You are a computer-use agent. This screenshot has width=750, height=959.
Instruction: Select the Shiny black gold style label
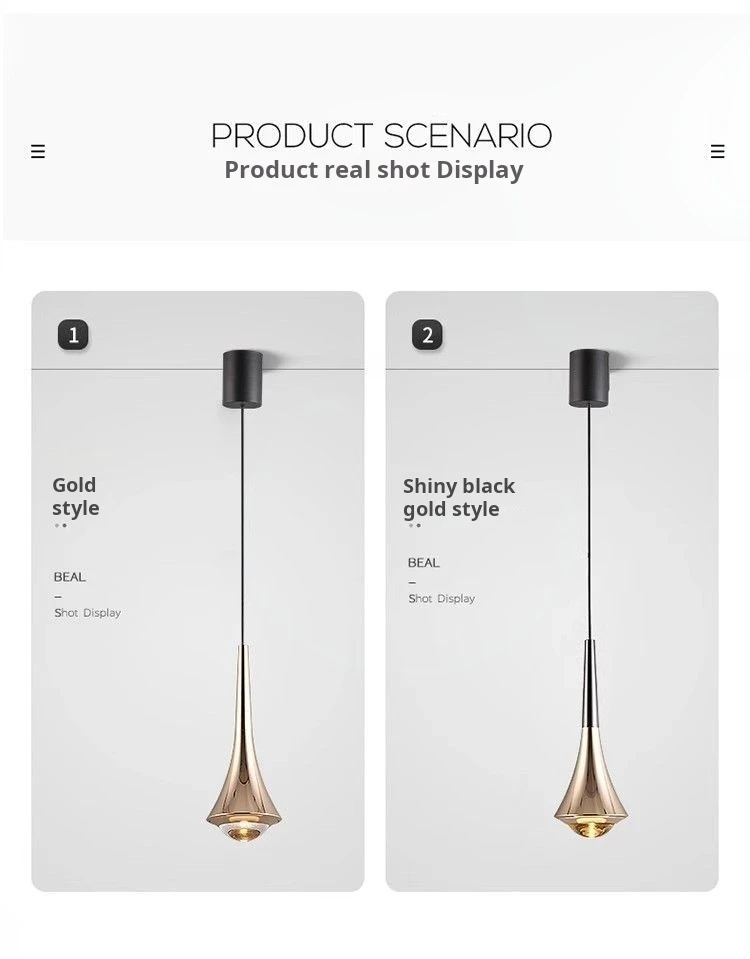pyautogui.click(x=459, y=498)
